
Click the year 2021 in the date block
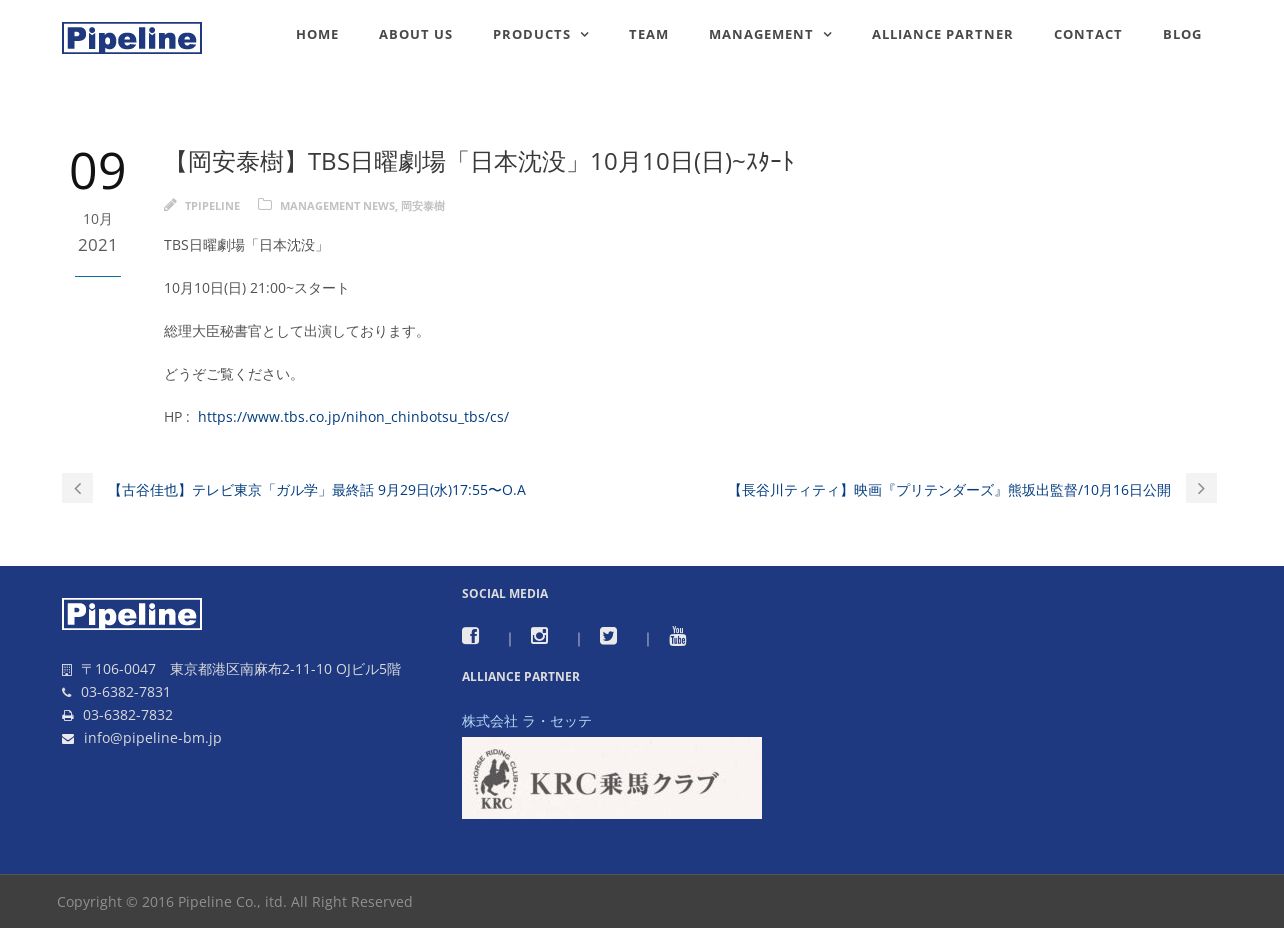(x=98, y=245)
